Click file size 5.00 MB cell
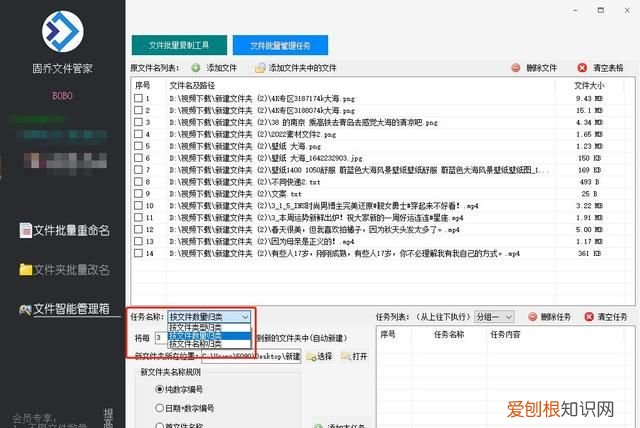 point(589,229)
